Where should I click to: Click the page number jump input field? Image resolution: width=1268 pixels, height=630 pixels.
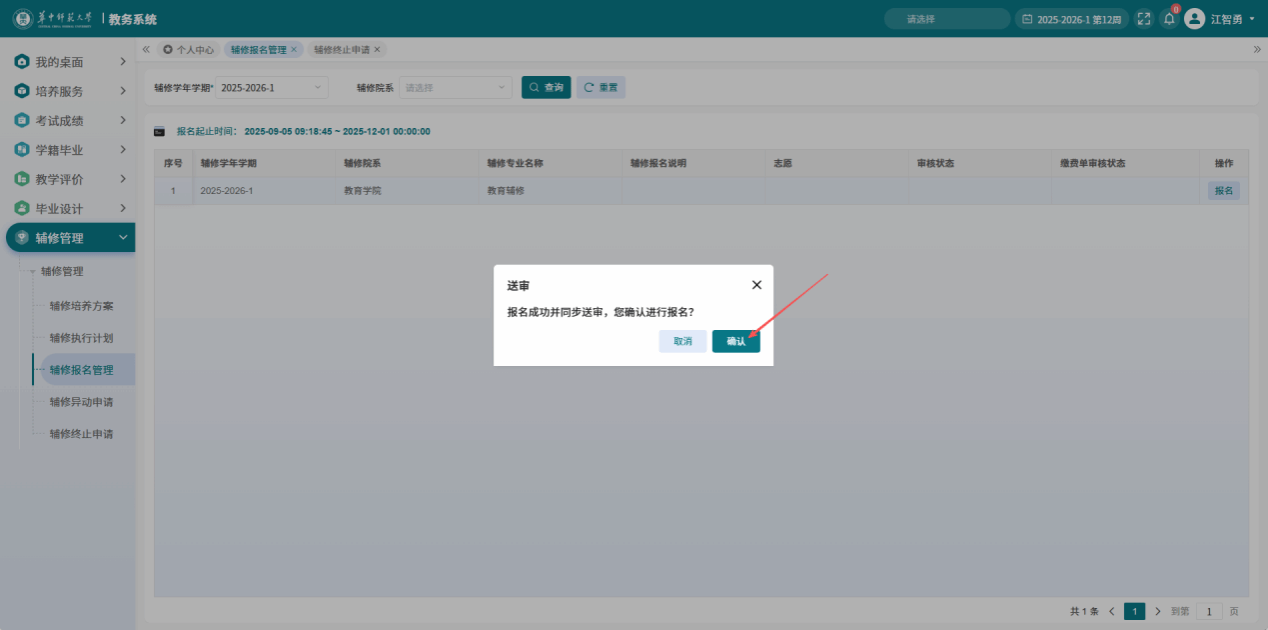[x=1209, y=611]
